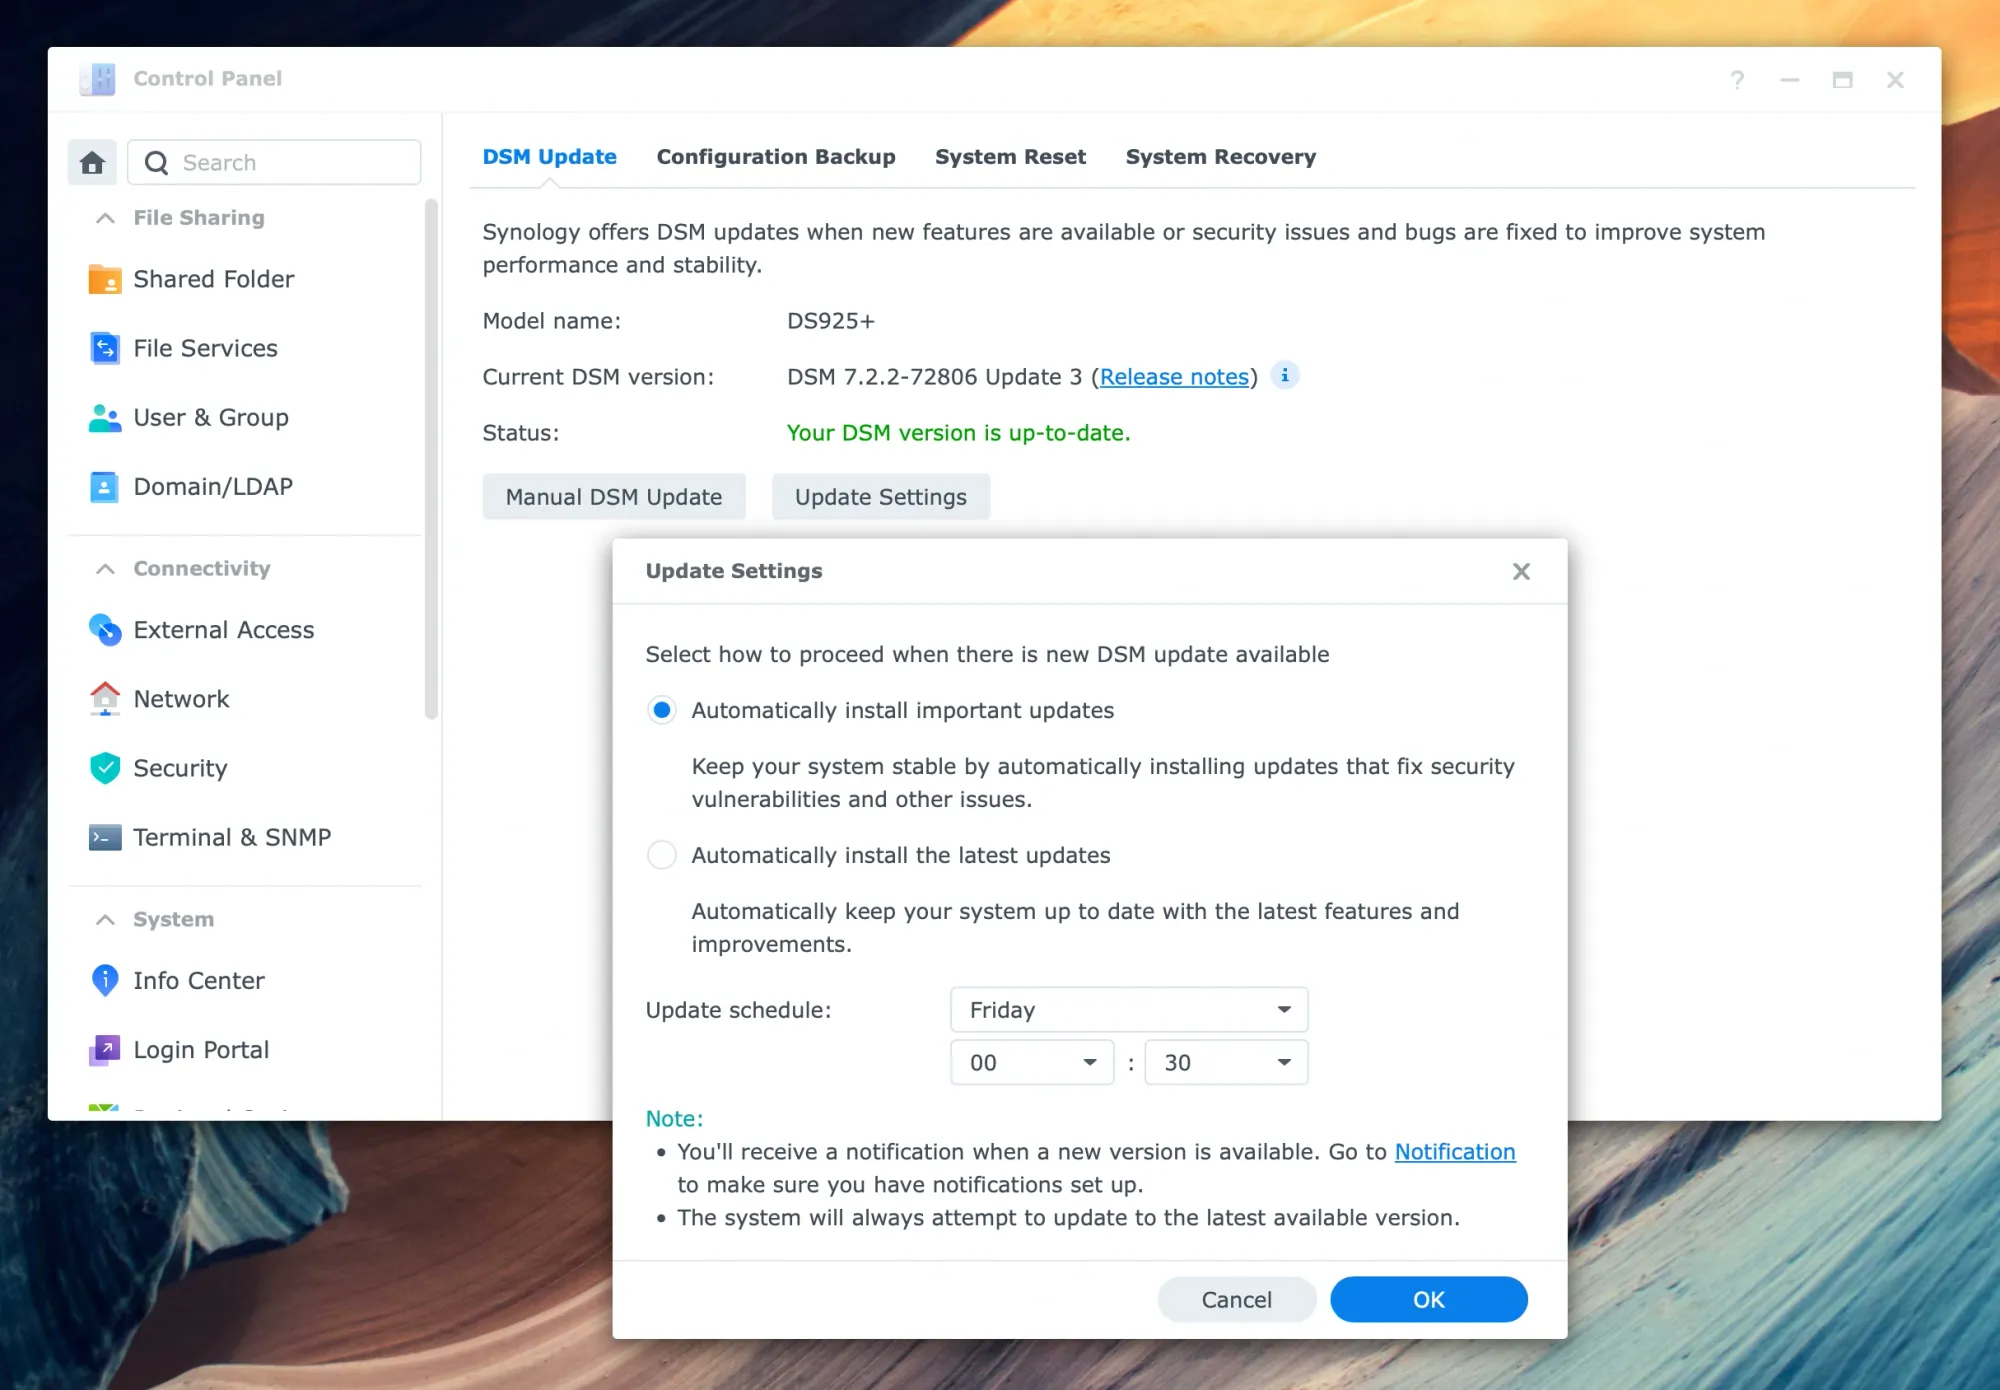Collapse the System section

105,920
